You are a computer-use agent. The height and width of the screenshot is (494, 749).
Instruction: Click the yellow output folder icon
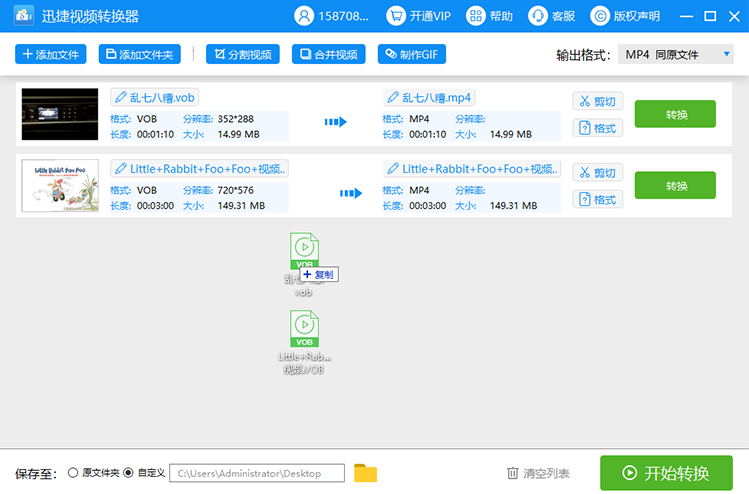click(x=365, y=473)
